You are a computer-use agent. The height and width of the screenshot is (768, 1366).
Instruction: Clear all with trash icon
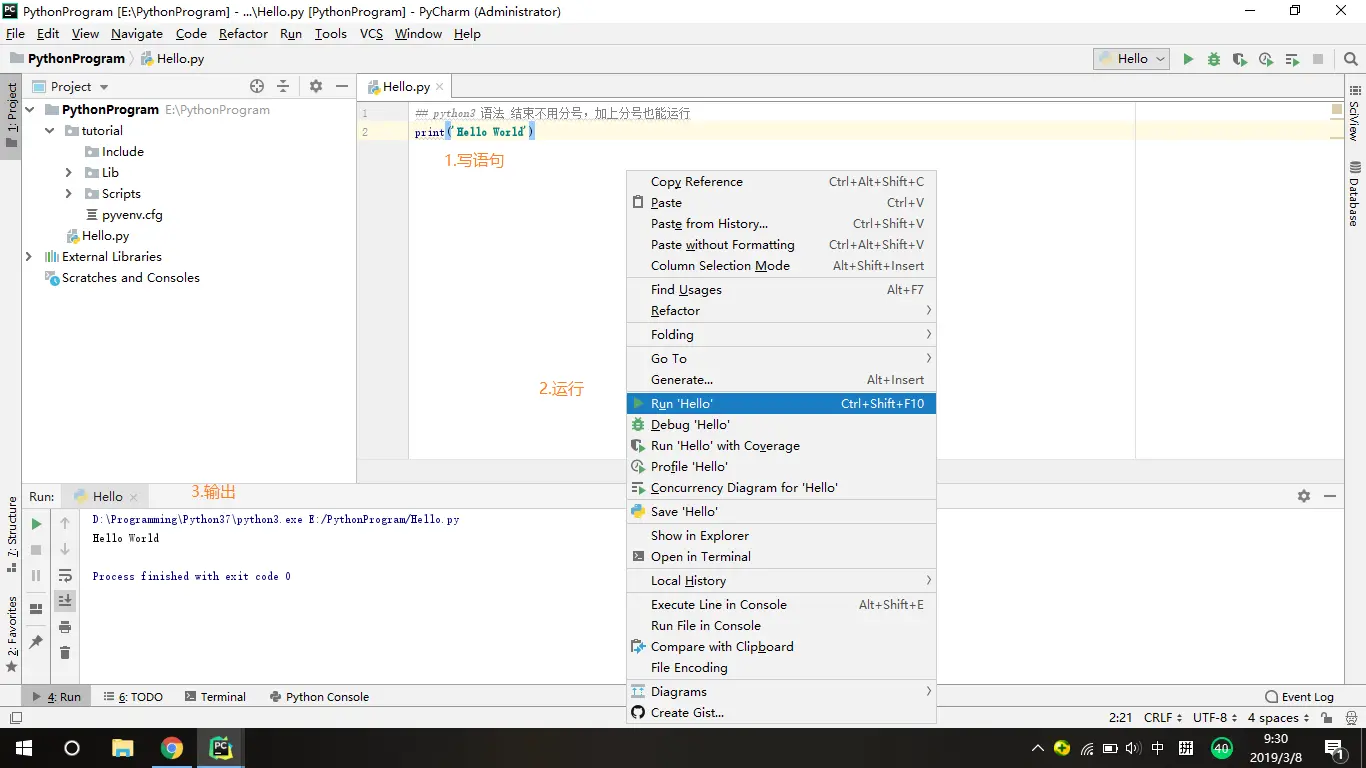[65, 653]
